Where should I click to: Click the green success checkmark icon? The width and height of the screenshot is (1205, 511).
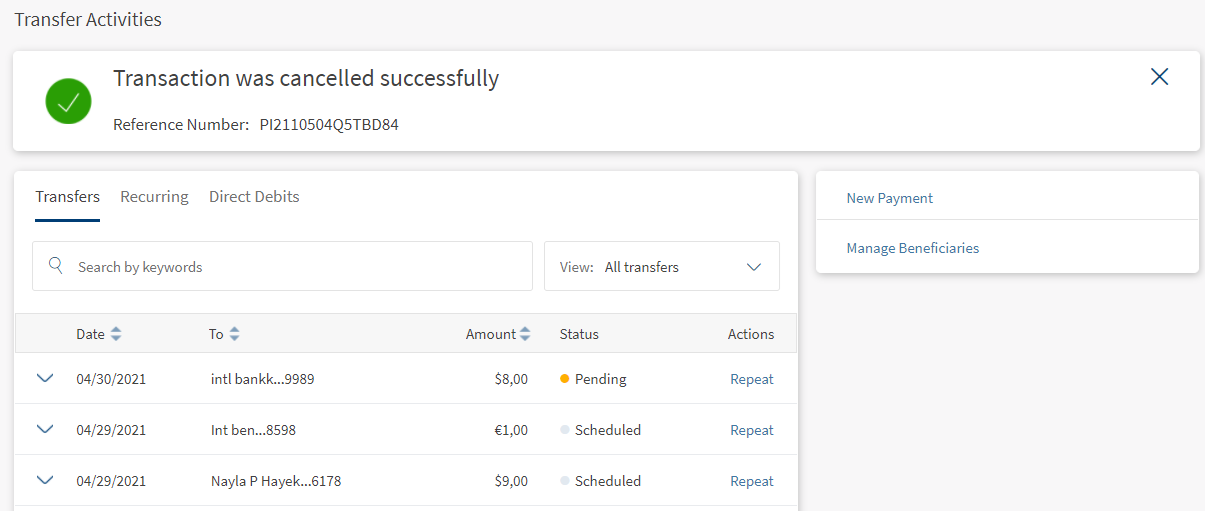68,101
